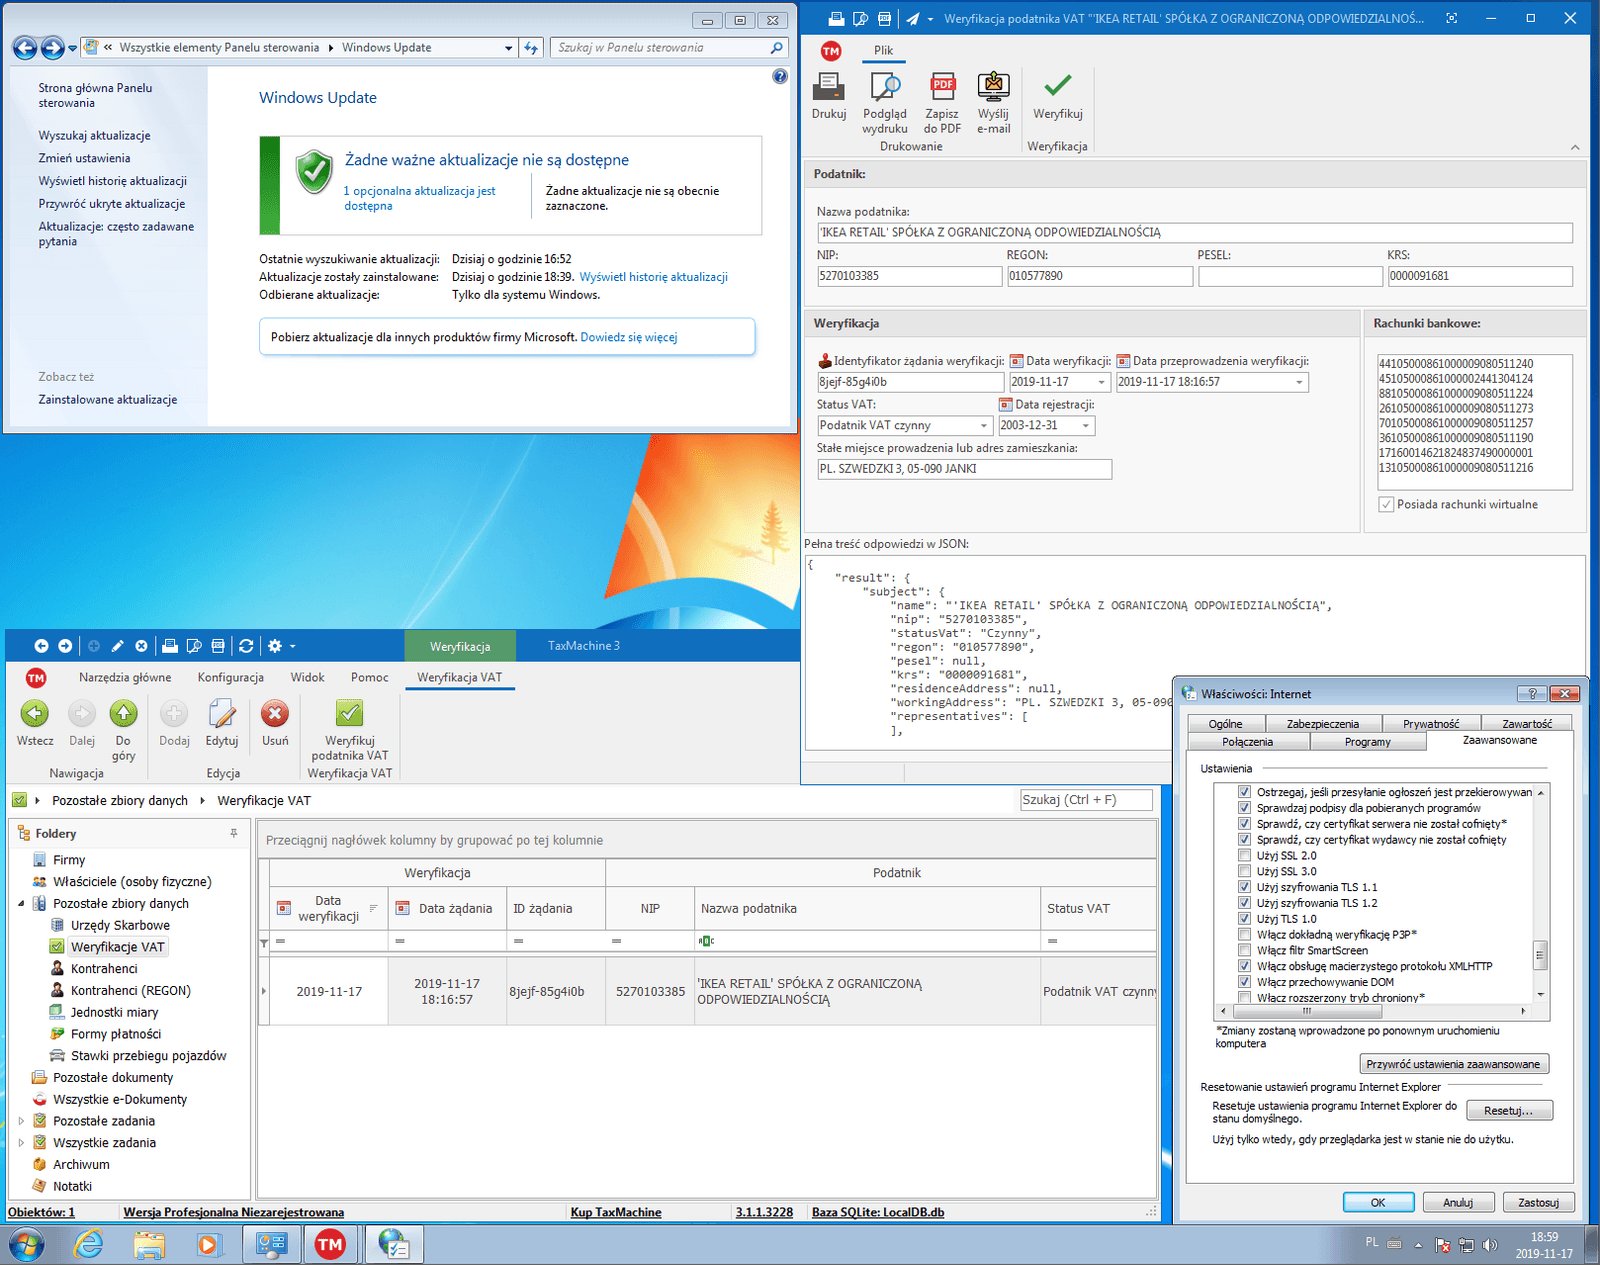The width and height of the screenshot is (1600, 1265).
Task: Open the Status VAT dropdown
Action: [984, 424]
